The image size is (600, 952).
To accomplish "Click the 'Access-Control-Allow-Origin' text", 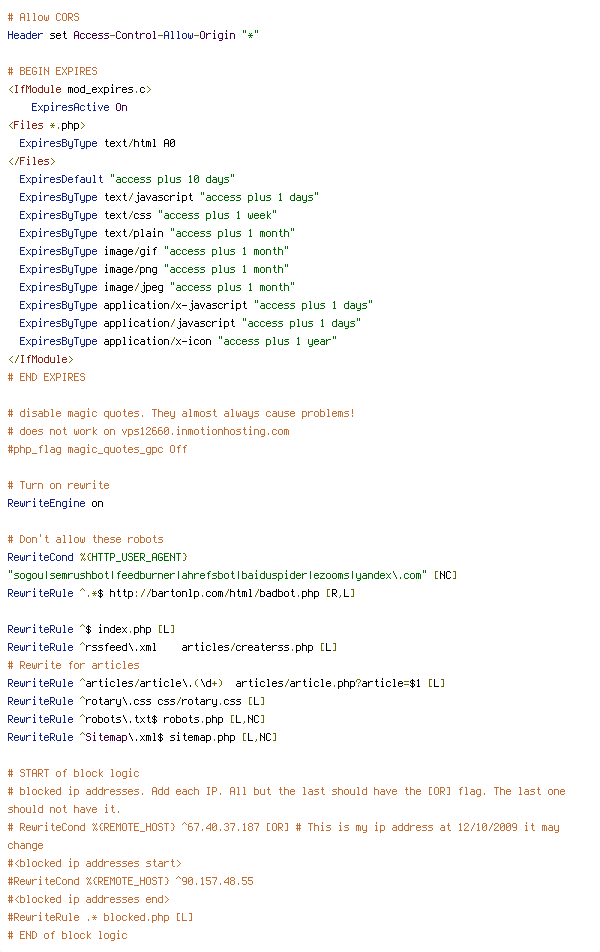I will click(154, 35).
